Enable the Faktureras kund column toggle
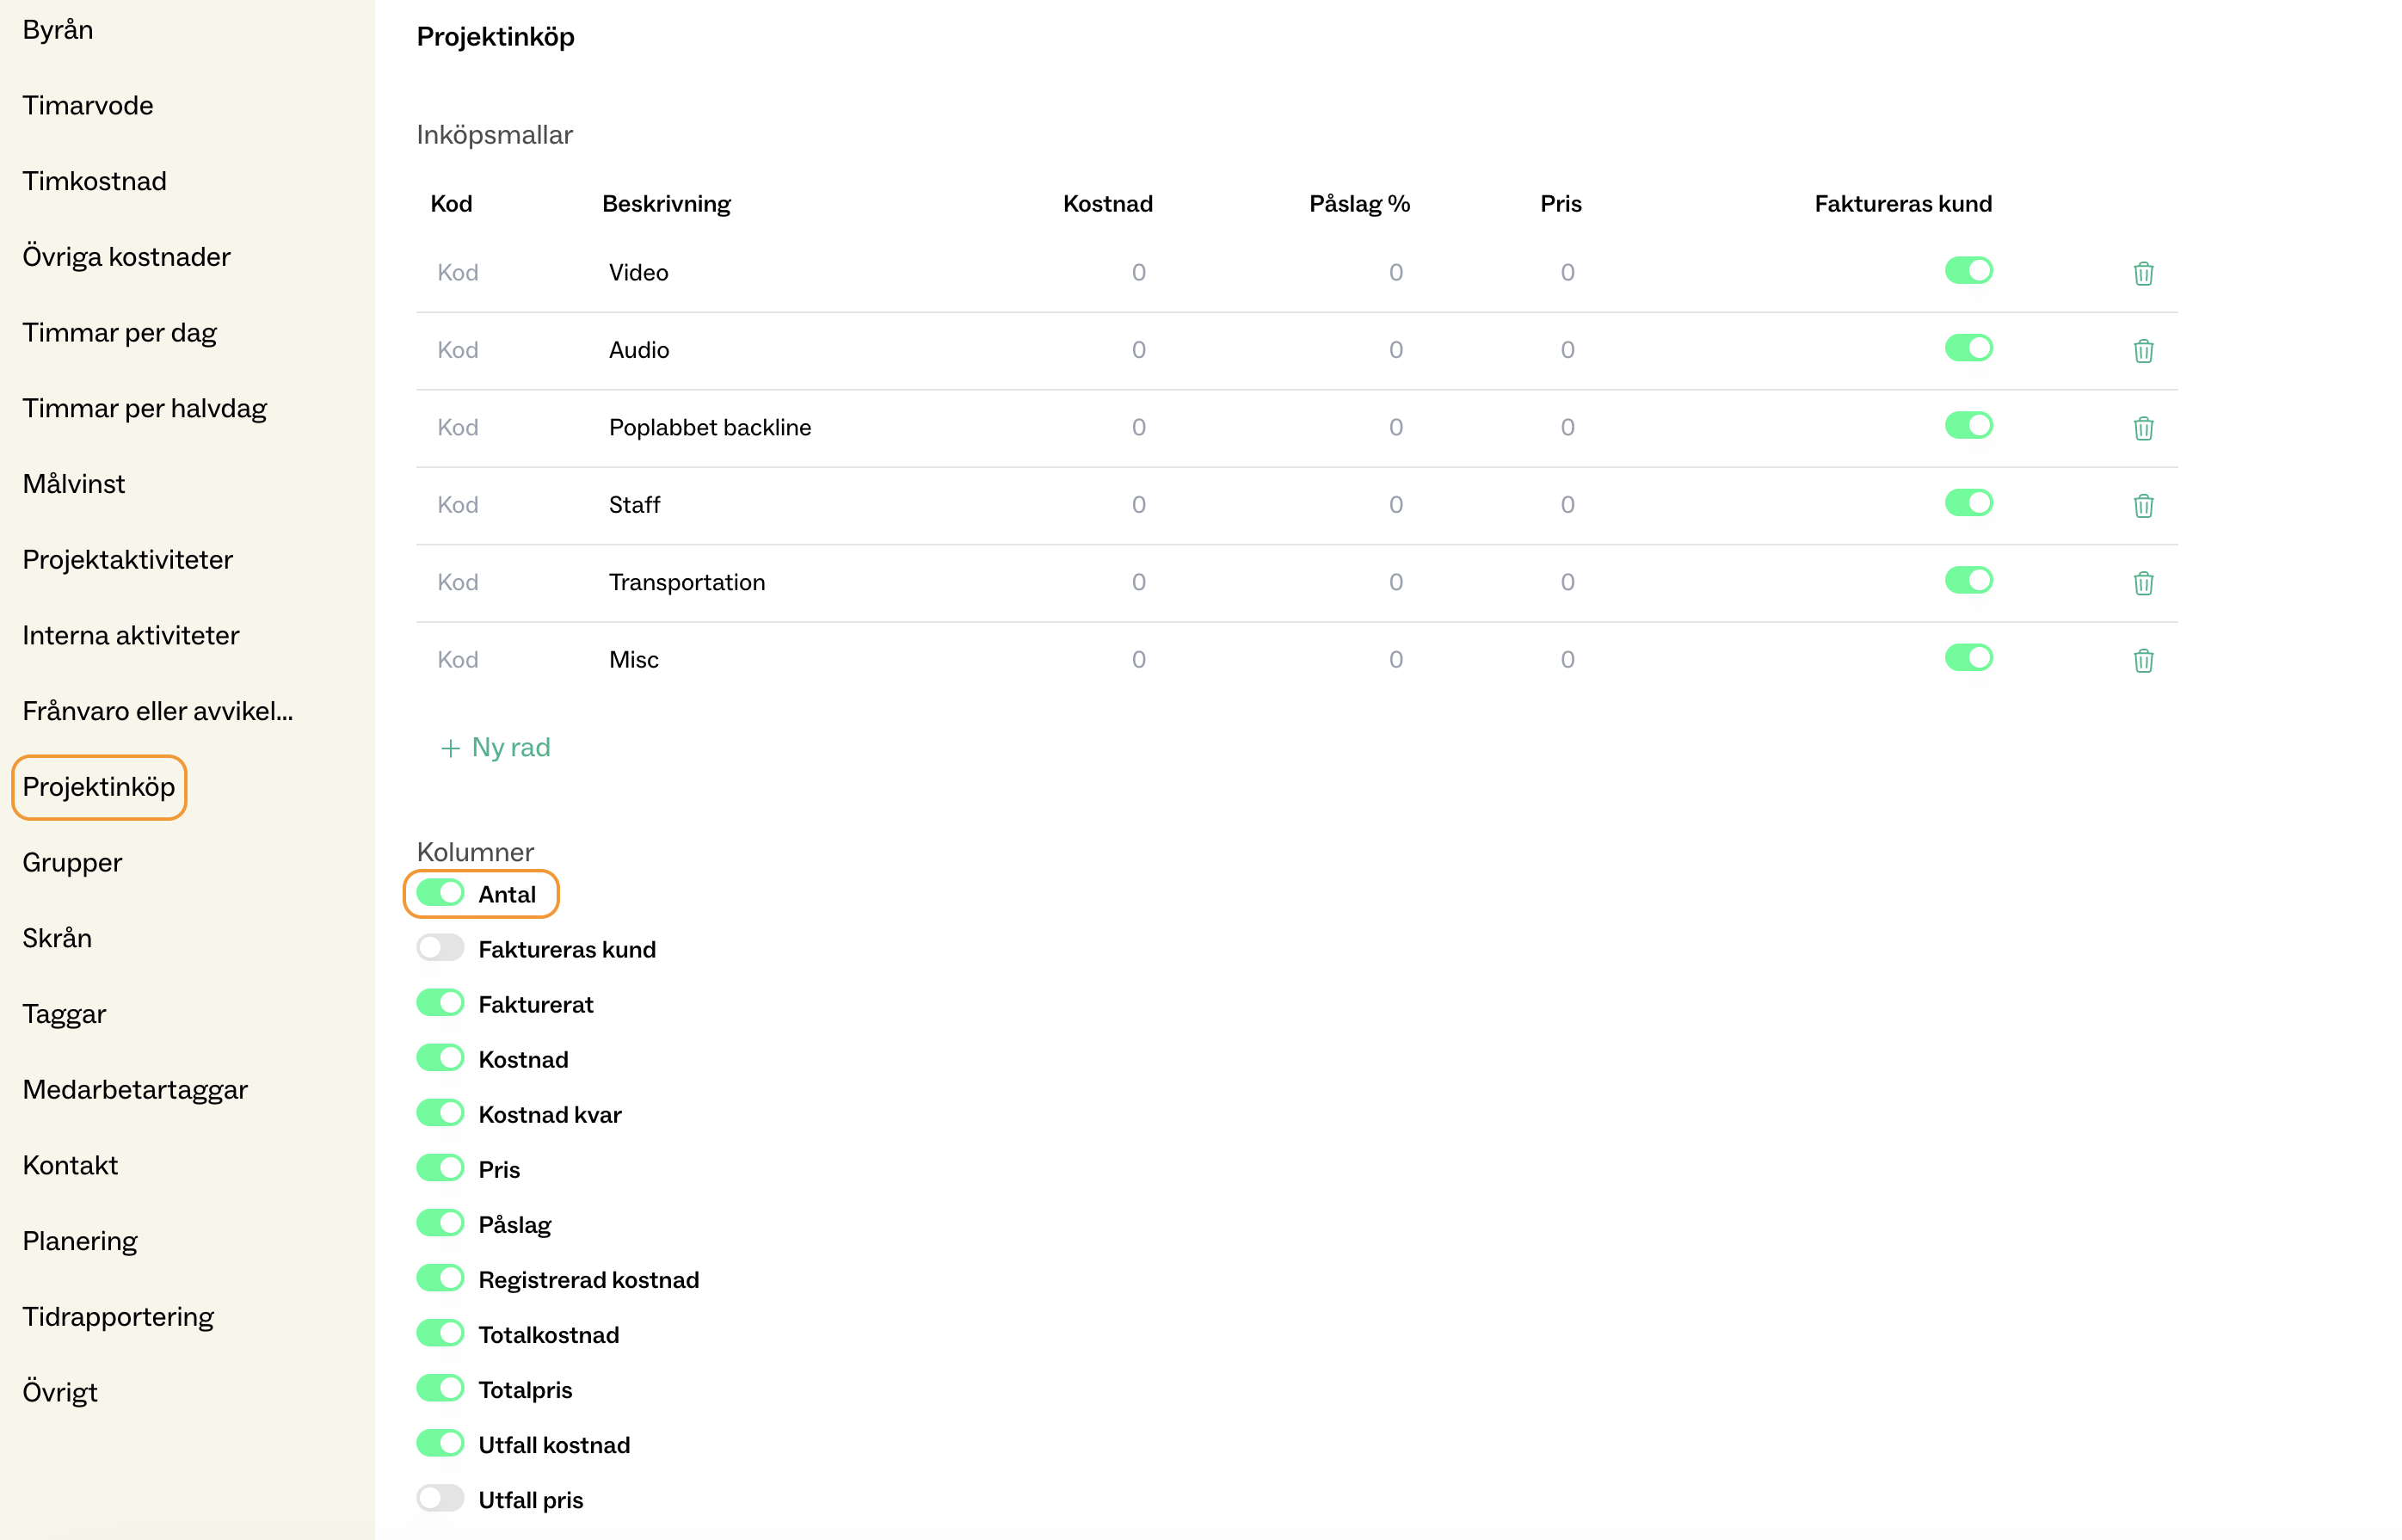2402x1540 pixels. click(x=440, y=948)
